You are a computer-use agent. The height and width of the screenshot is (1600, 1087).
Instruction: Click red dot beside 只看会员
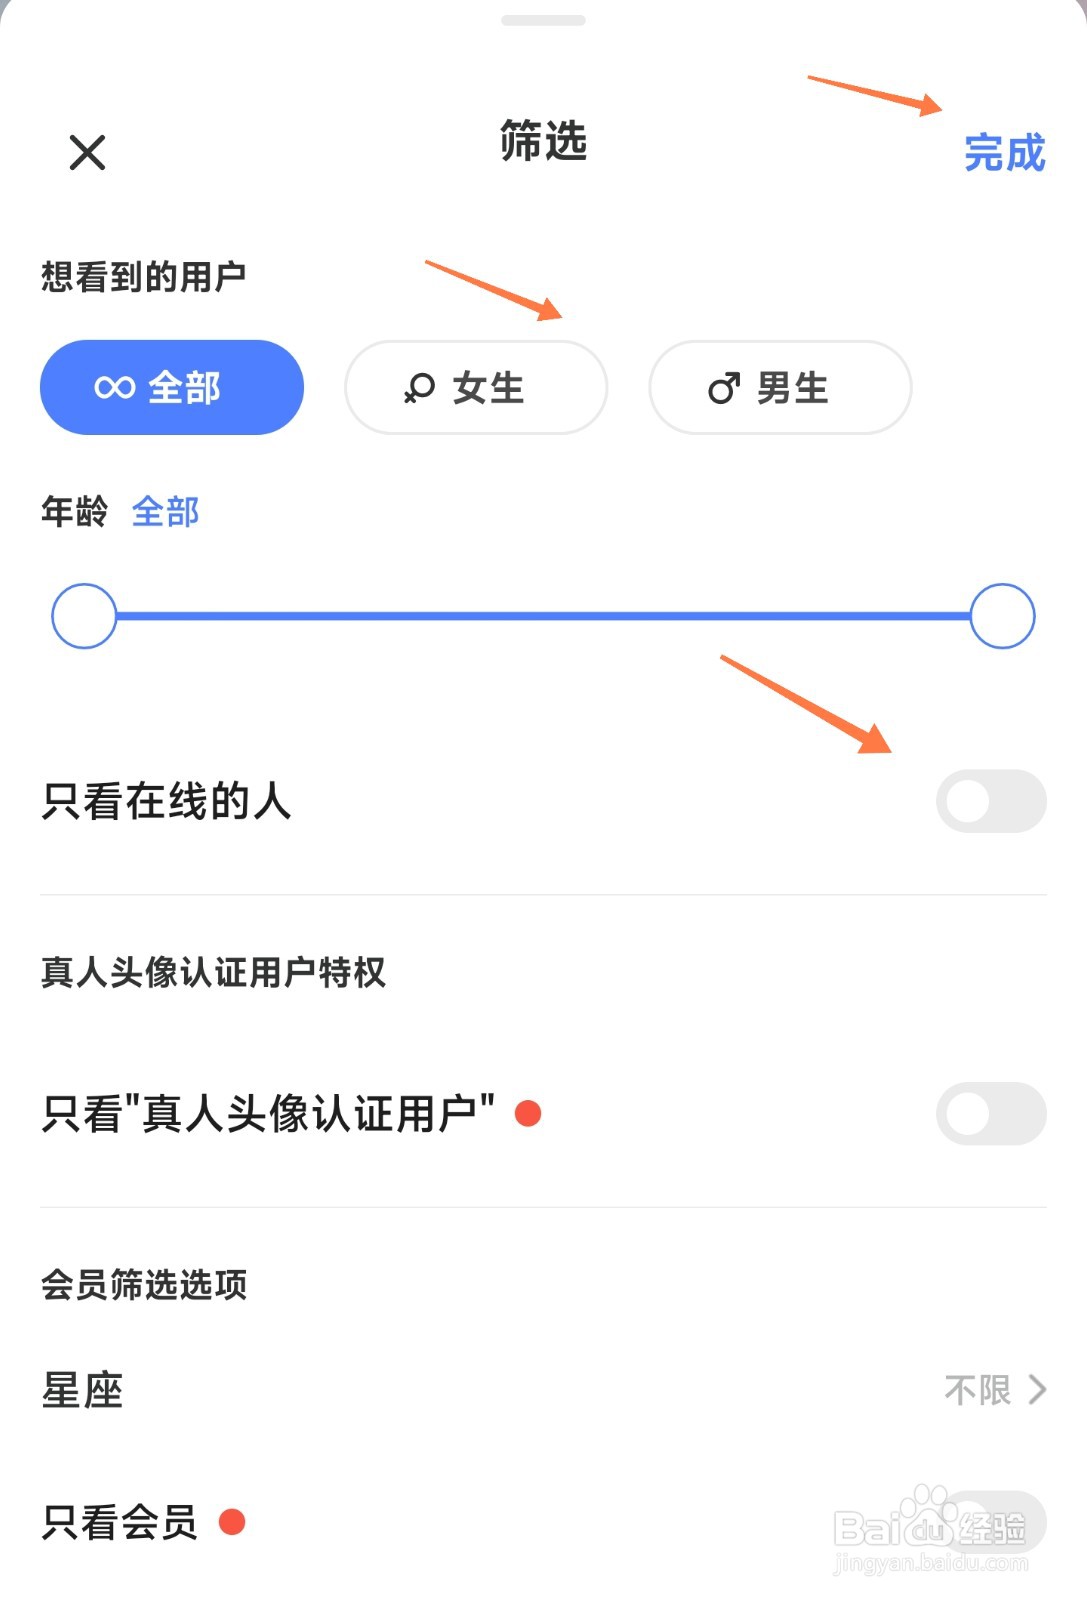point(232,1522)
